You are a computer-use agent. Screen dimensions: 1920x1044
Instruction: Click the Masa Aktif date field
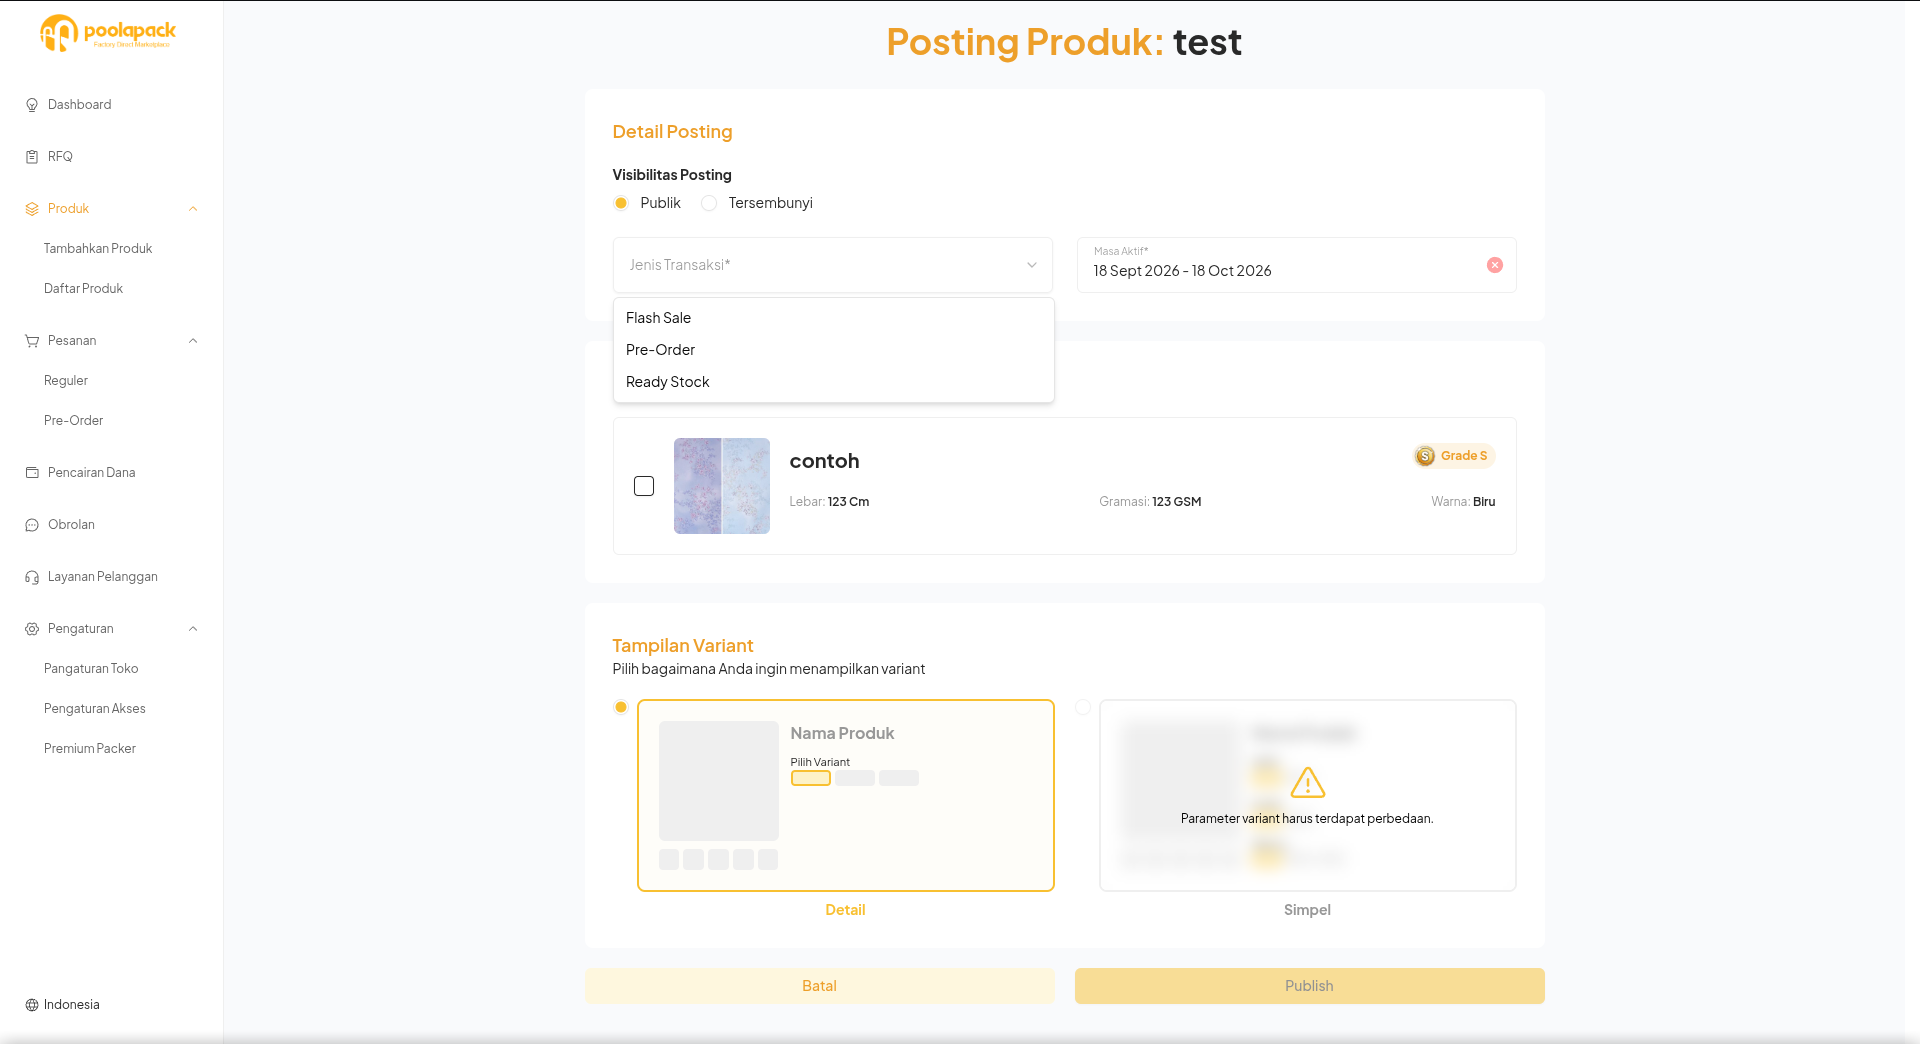1297,265
